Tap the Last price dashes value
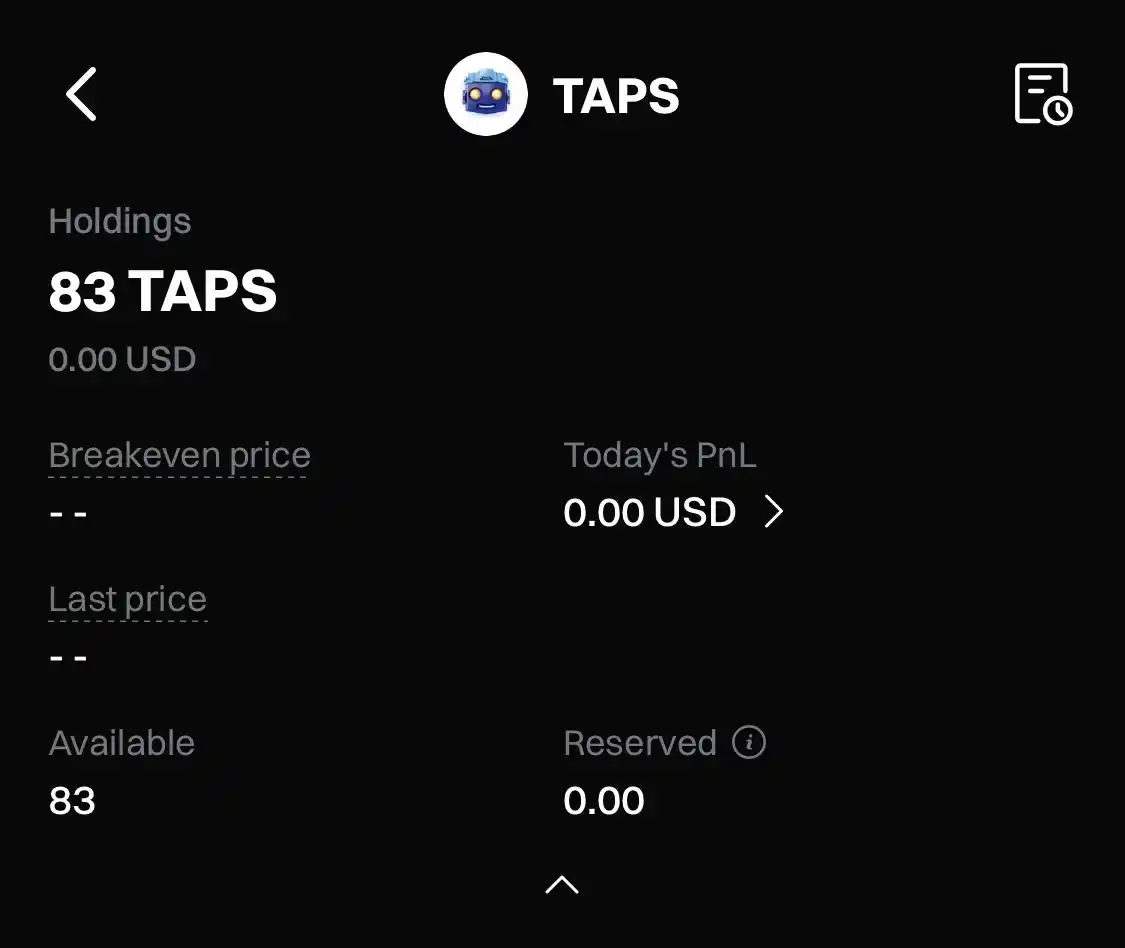 68,657
